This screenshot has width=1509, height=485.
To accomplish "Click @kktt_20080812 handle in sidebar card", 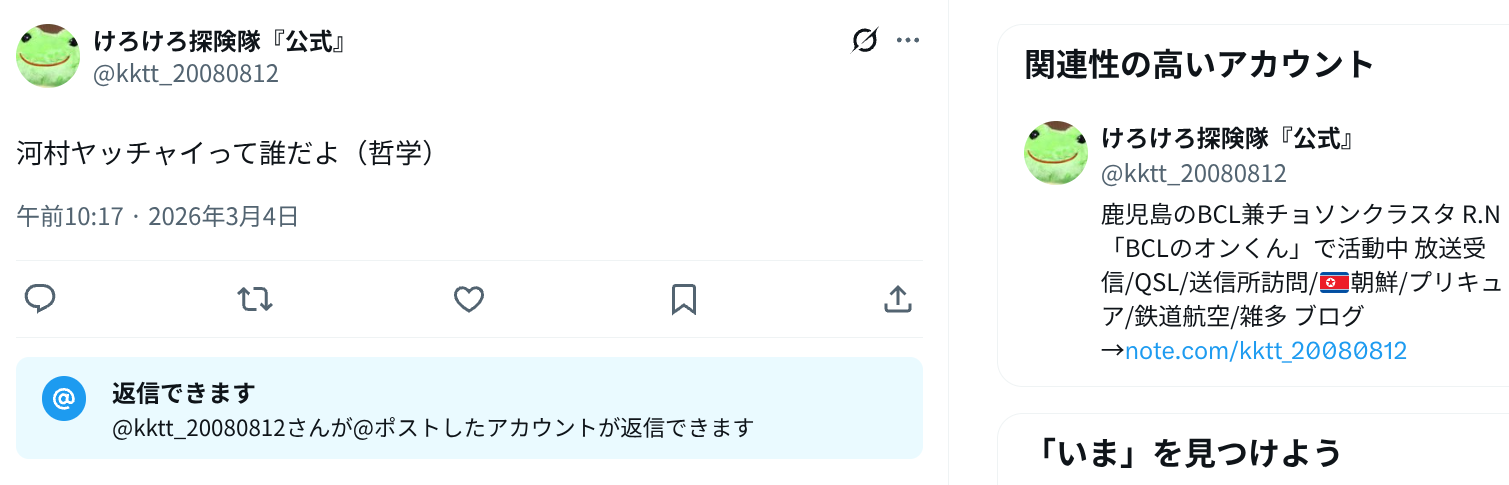I will [x=1193, y=173].
